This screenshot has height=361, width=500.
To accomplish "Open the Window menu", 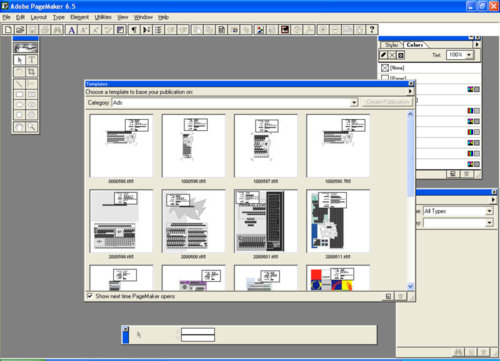I will 143,17.
